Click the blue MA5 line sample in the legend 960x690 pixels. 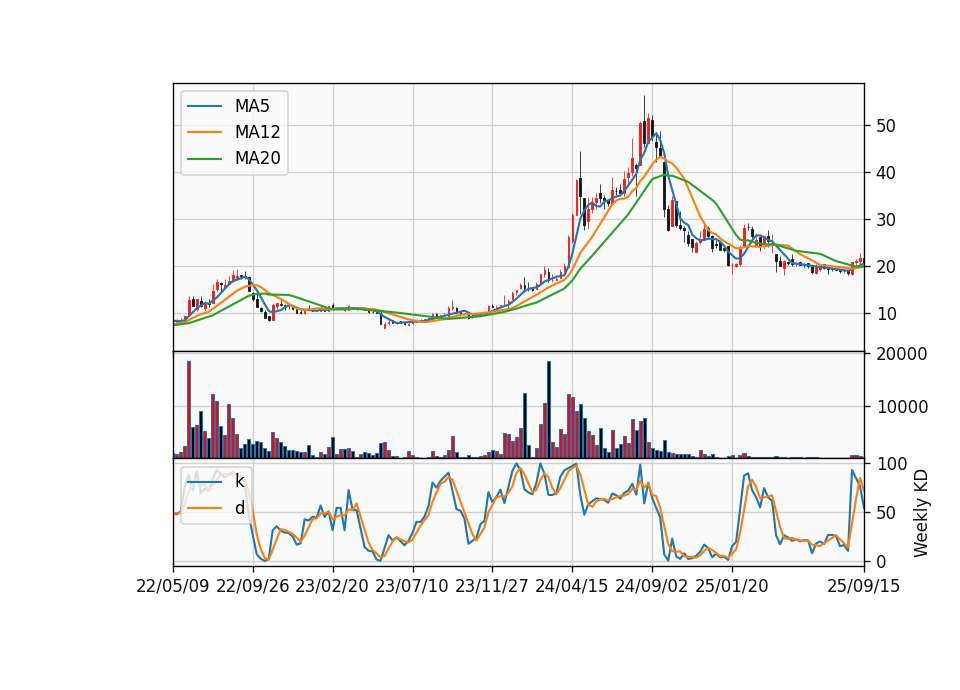pyautogui.click(x=204, y=107)
